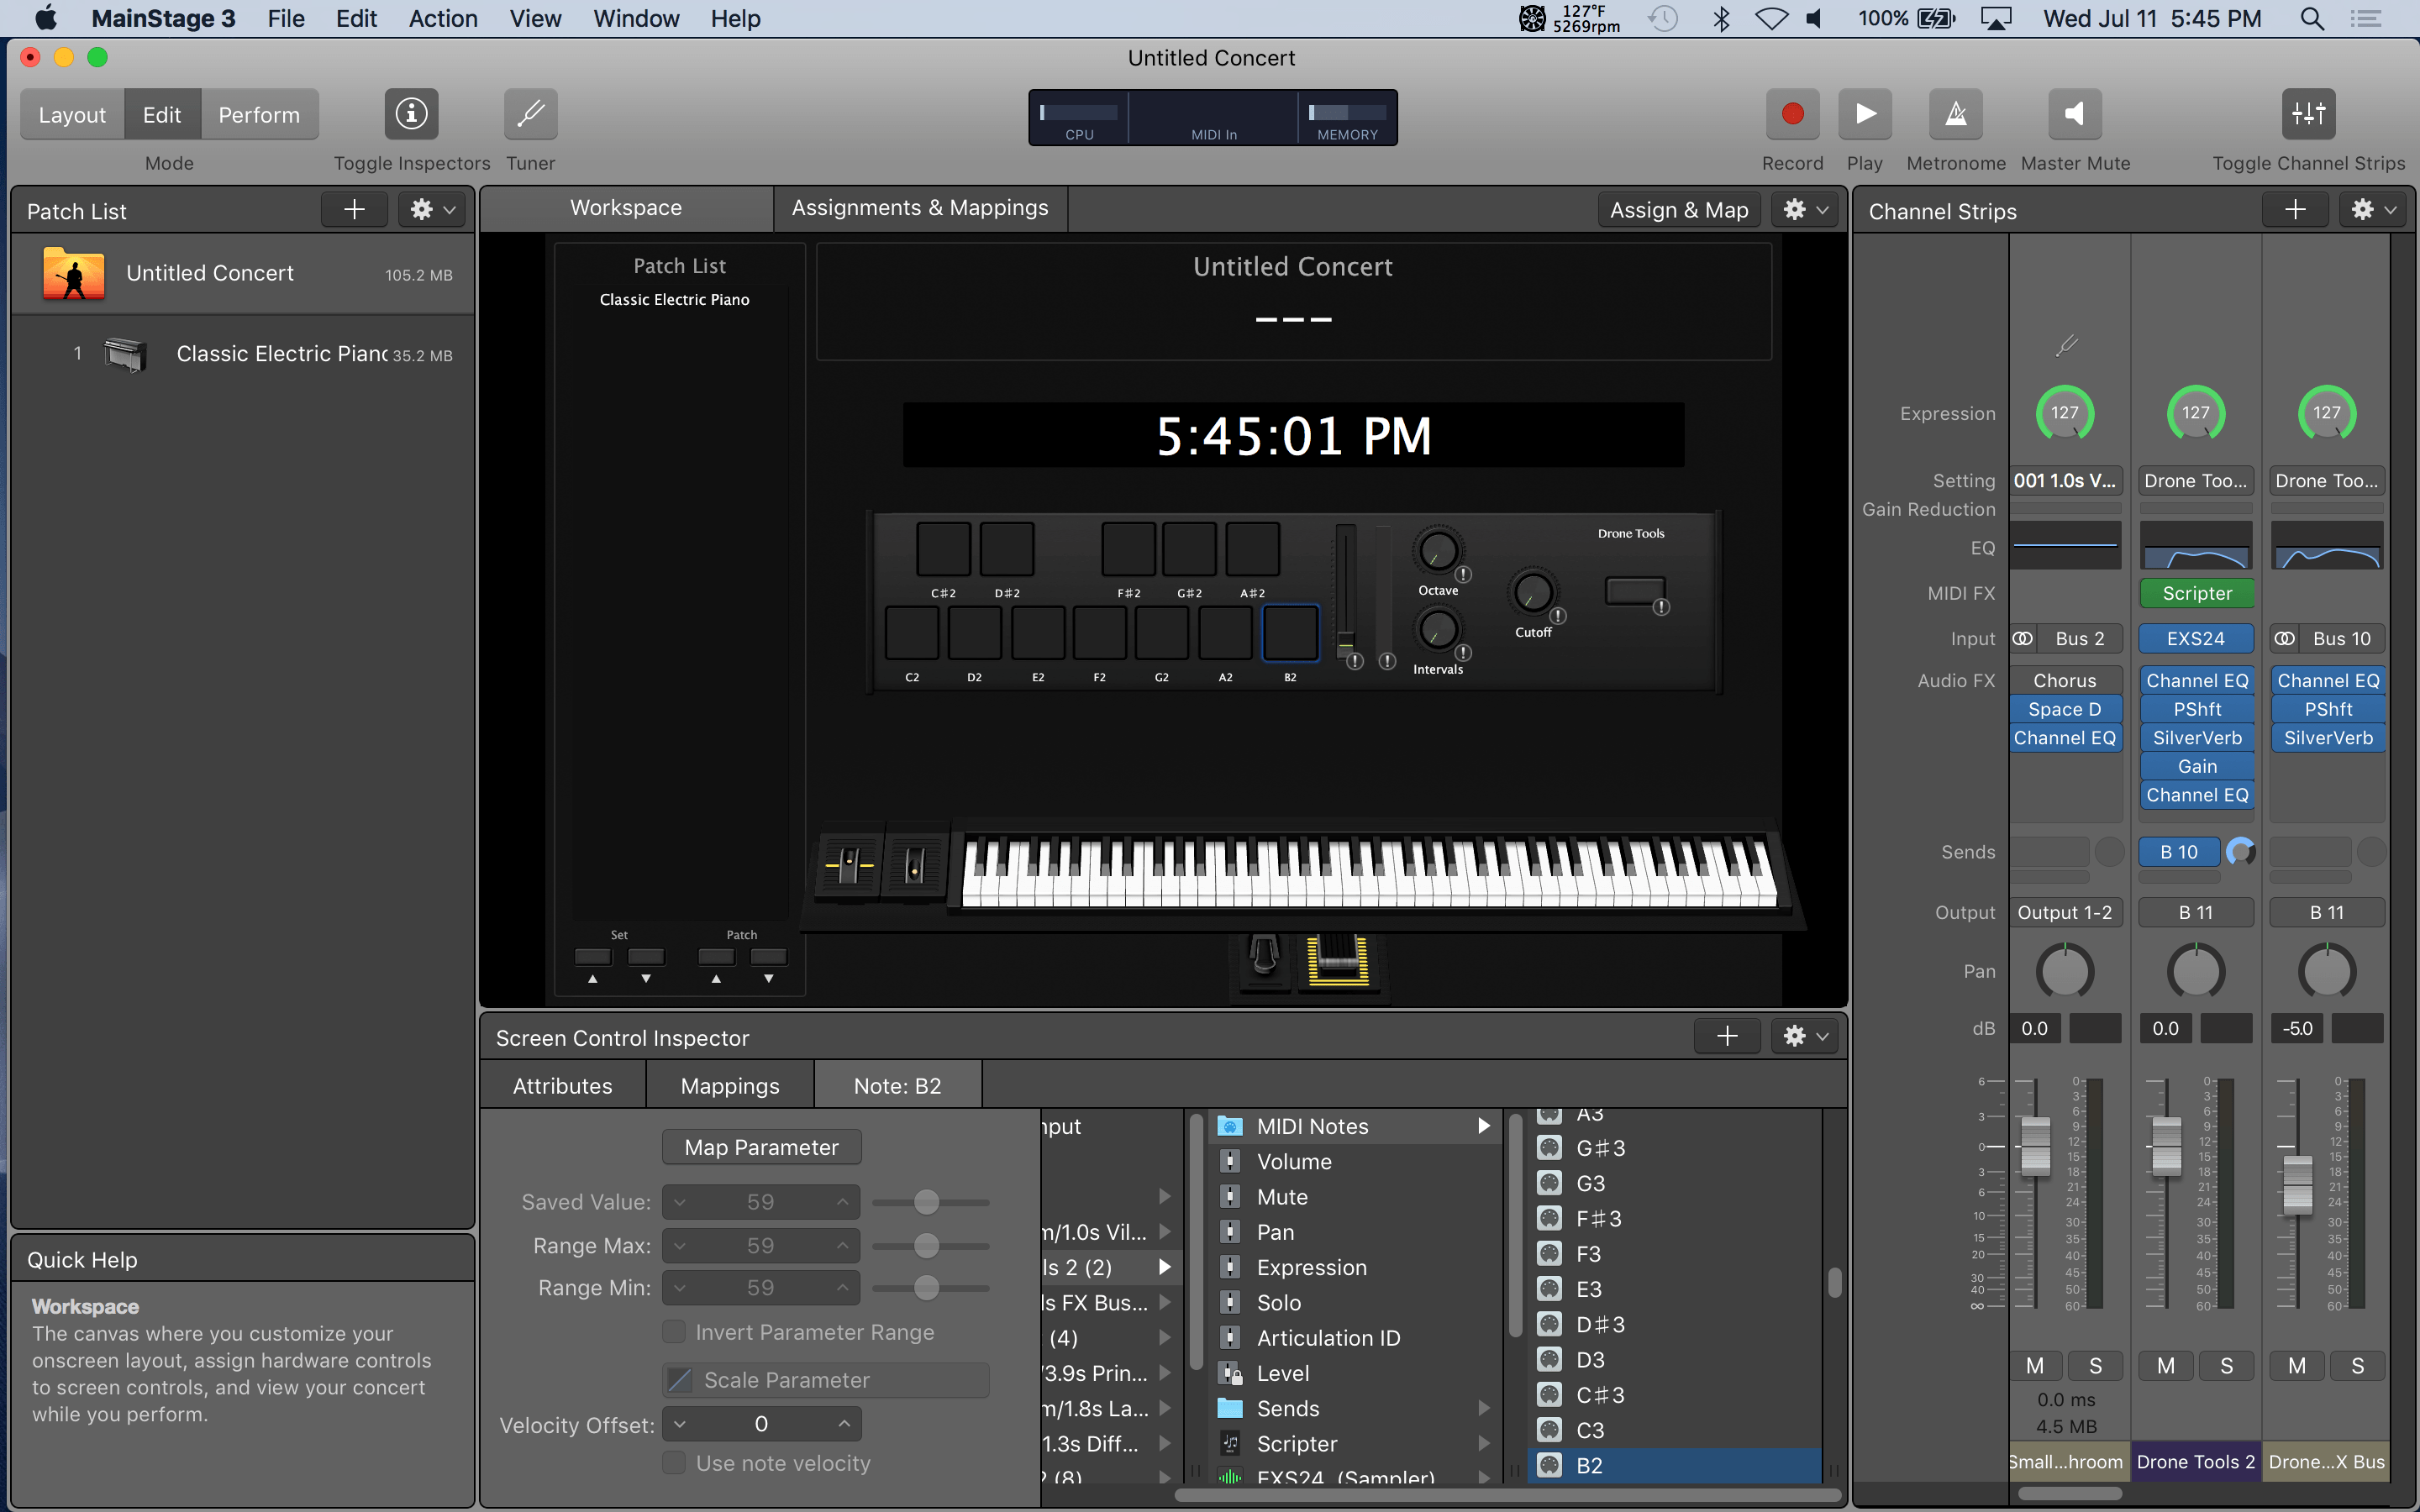Viewport: 2420px width, 1512px height.
Task: Click the pitch bend wheel control
Action: [x=850, y=864]
